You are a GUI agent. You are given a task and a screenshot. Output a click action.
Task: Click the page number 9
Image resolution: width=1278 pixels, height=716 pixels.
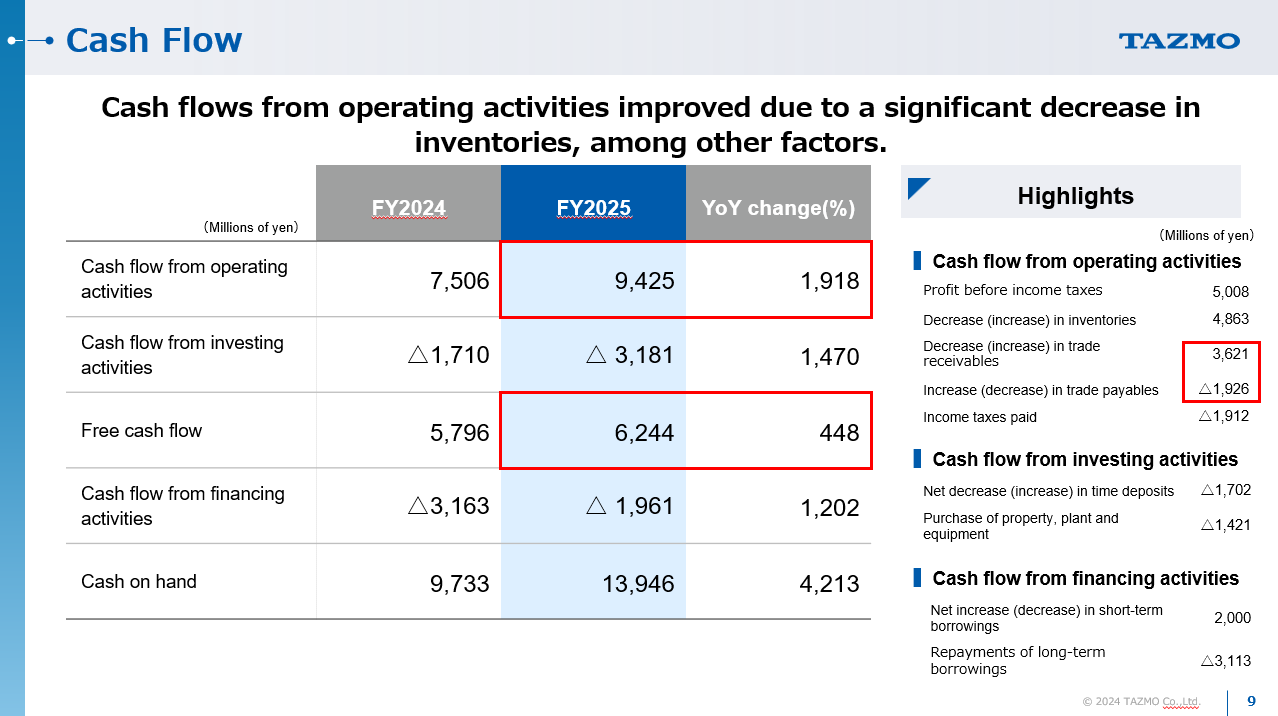1251,701
